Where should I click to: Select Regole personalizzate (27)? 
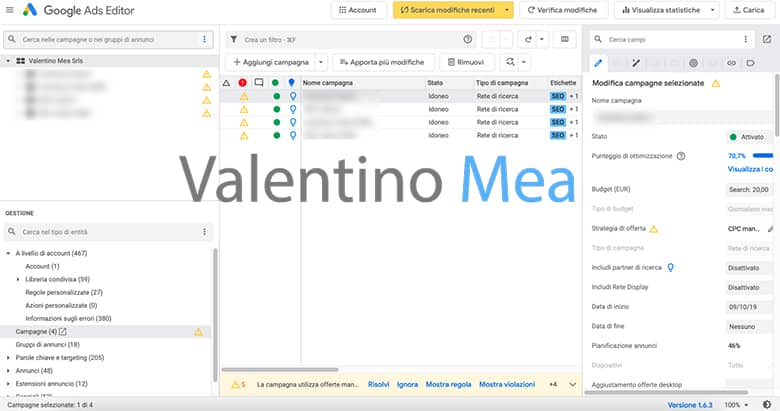pos(64,293)
